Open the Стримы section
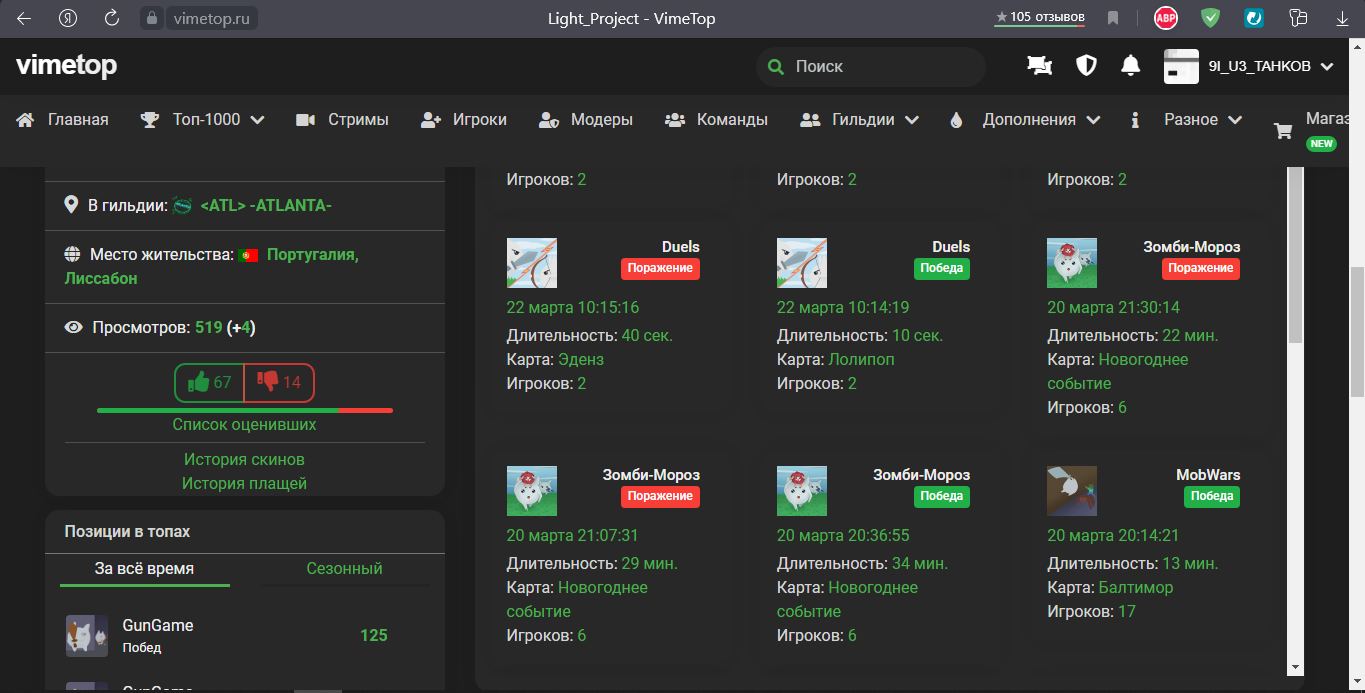Screen dimensions: 1365x693 (342, 120)
